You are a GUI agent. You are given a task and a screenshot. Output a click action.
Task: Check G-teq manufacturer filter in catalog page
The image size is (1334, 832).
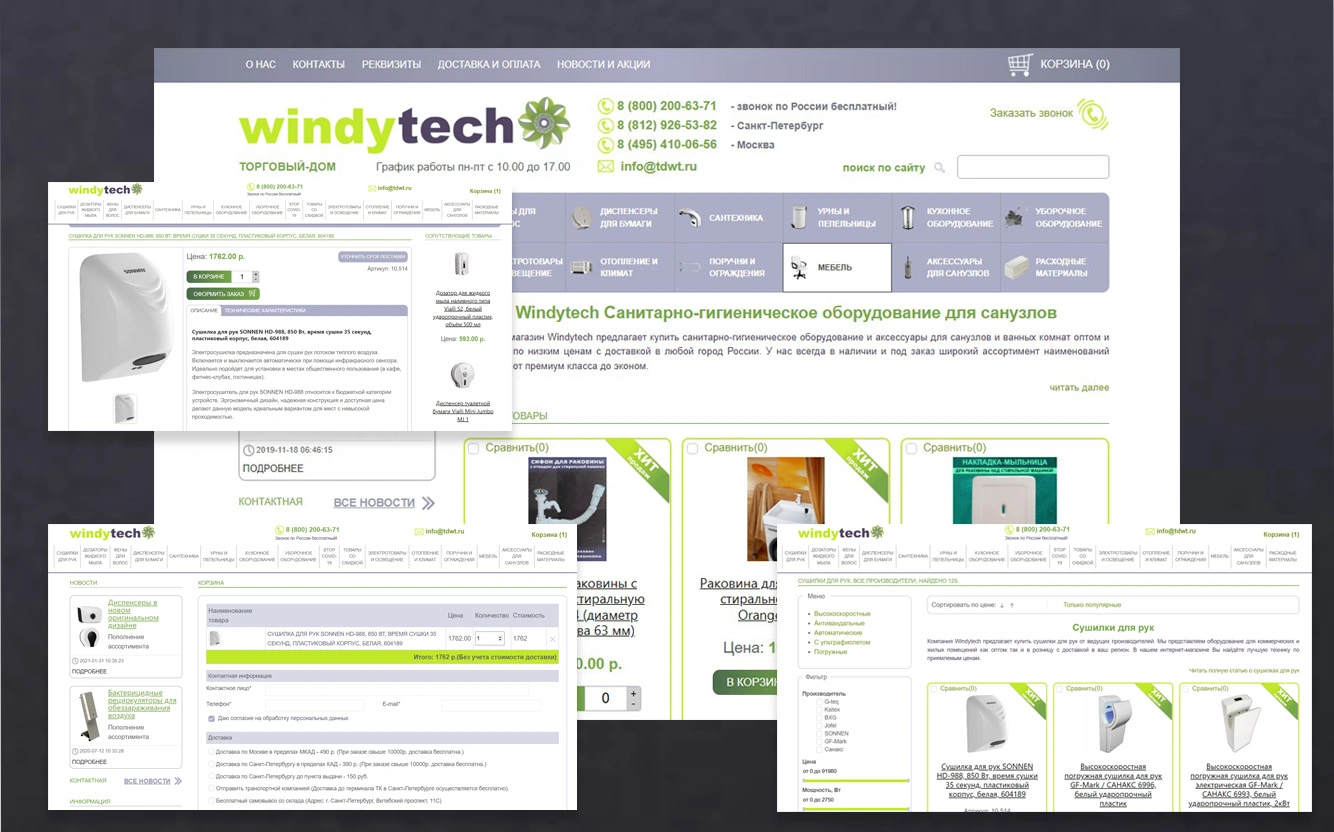819,702
